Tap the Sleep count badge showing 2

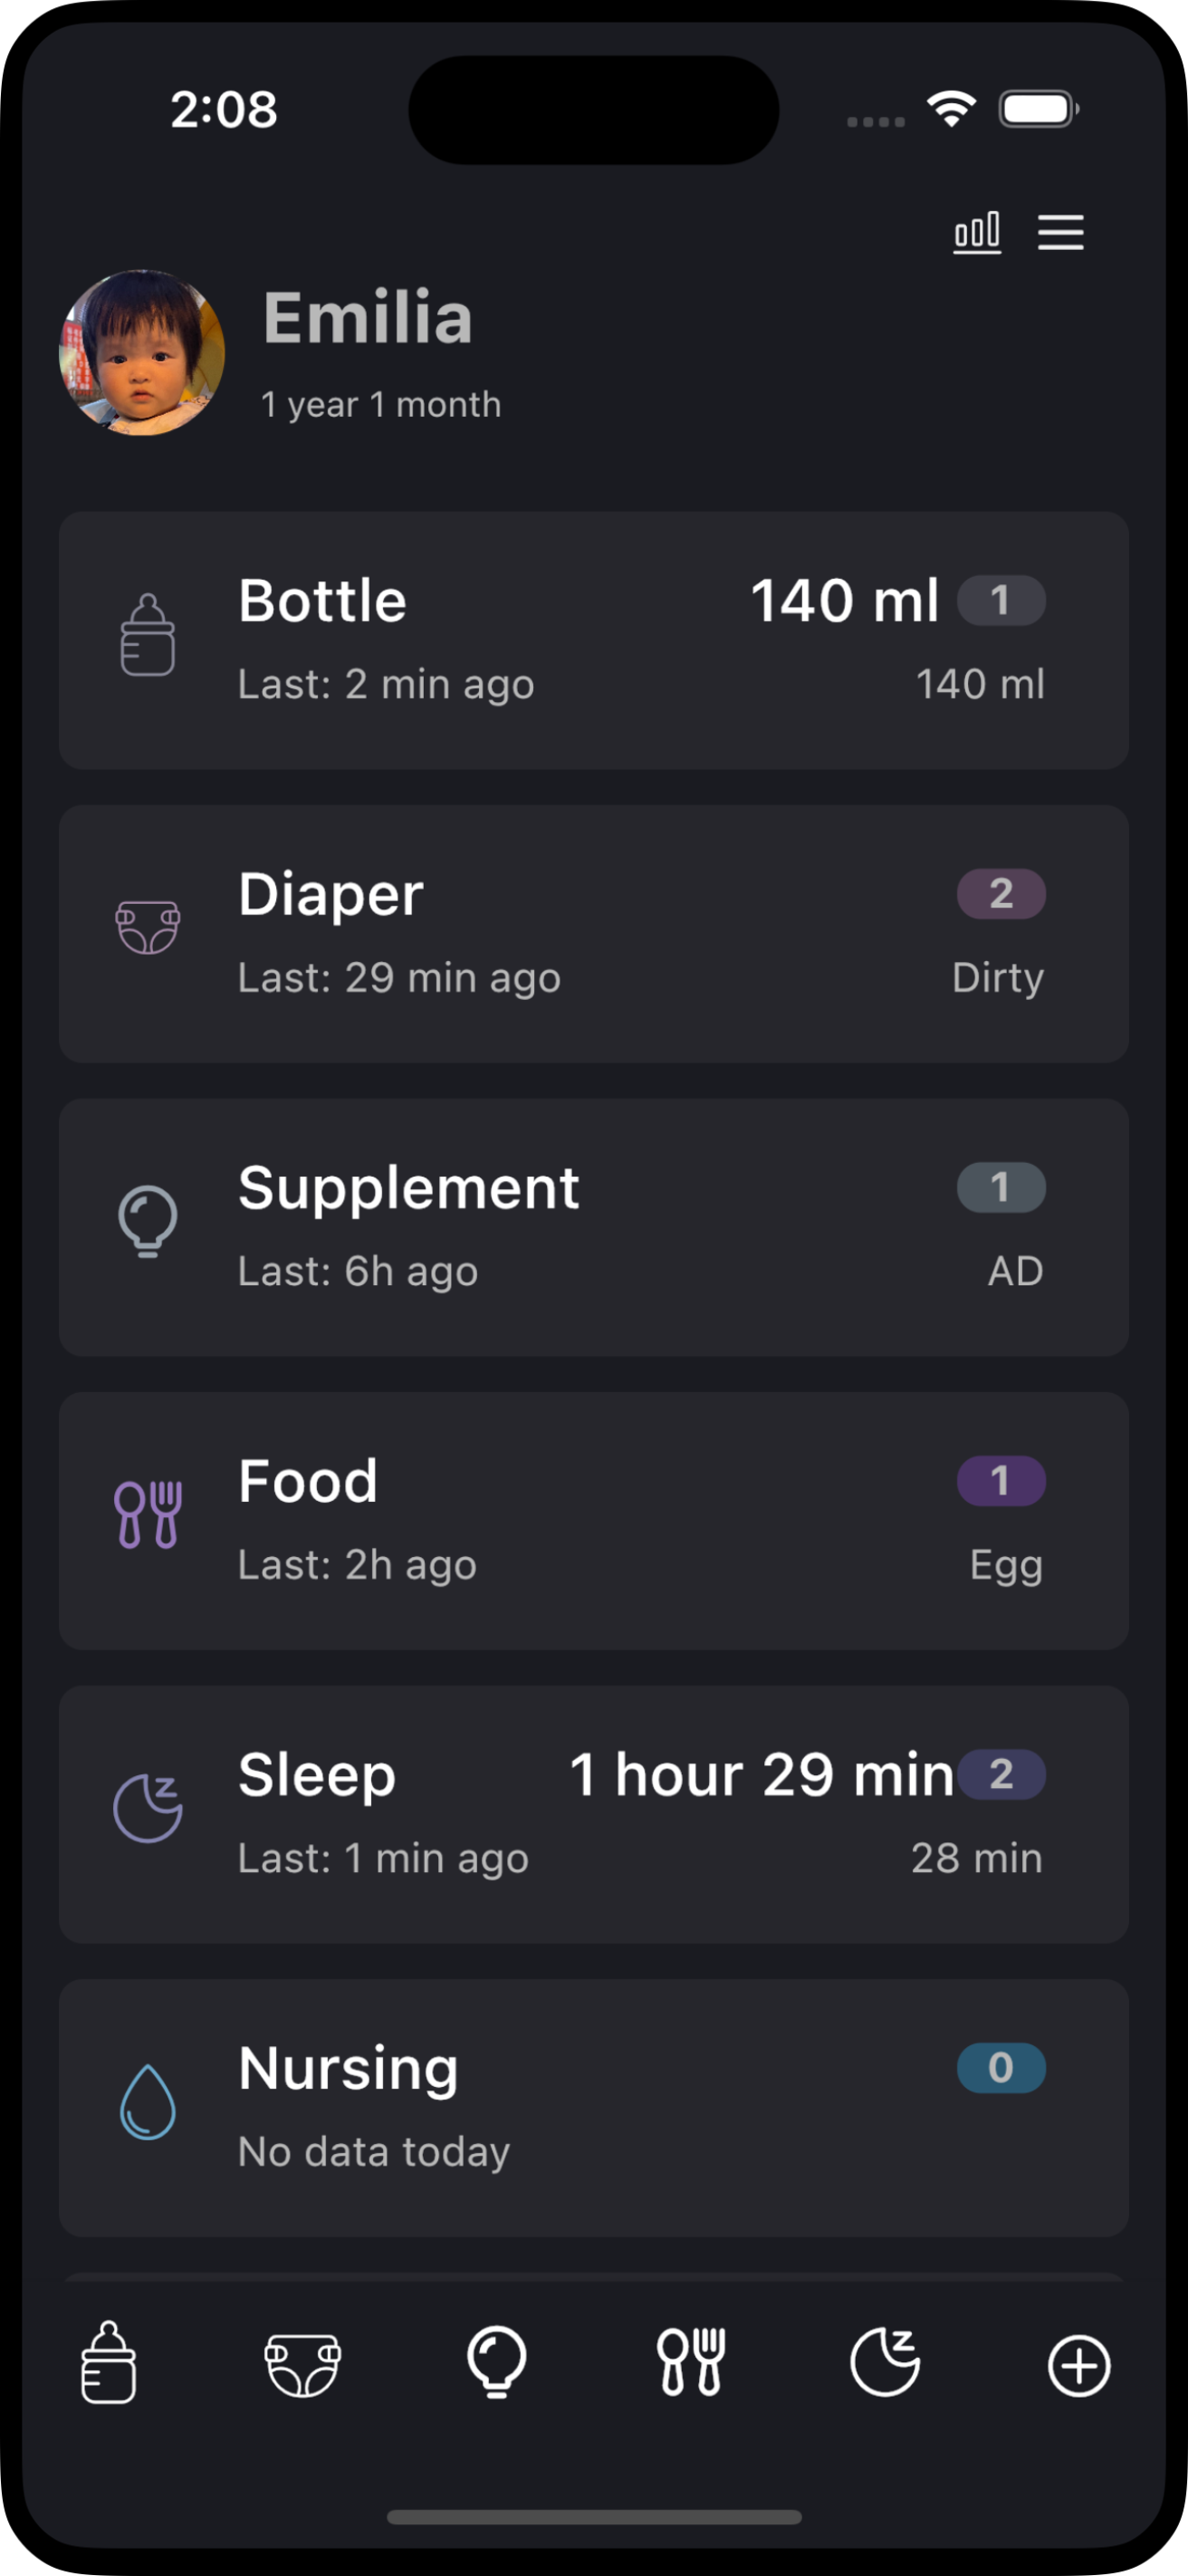click(1001, 1774)
